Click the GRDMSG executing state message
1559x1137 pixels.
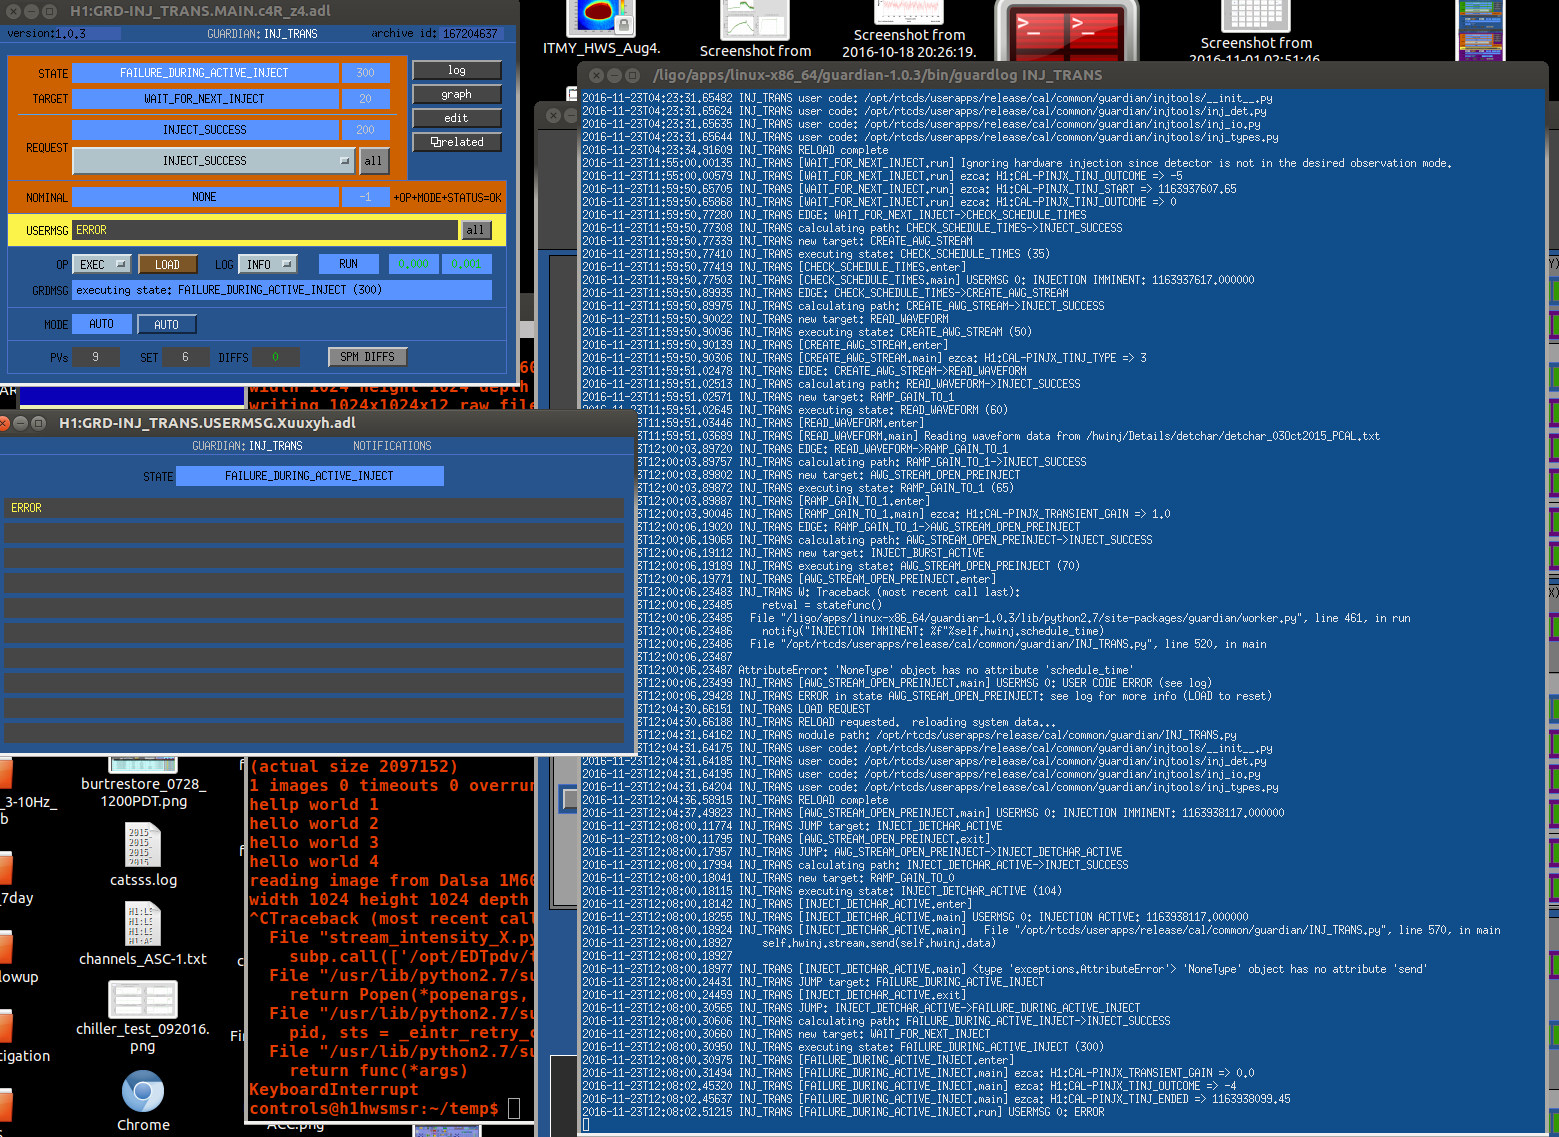click(x=282, y=290)
